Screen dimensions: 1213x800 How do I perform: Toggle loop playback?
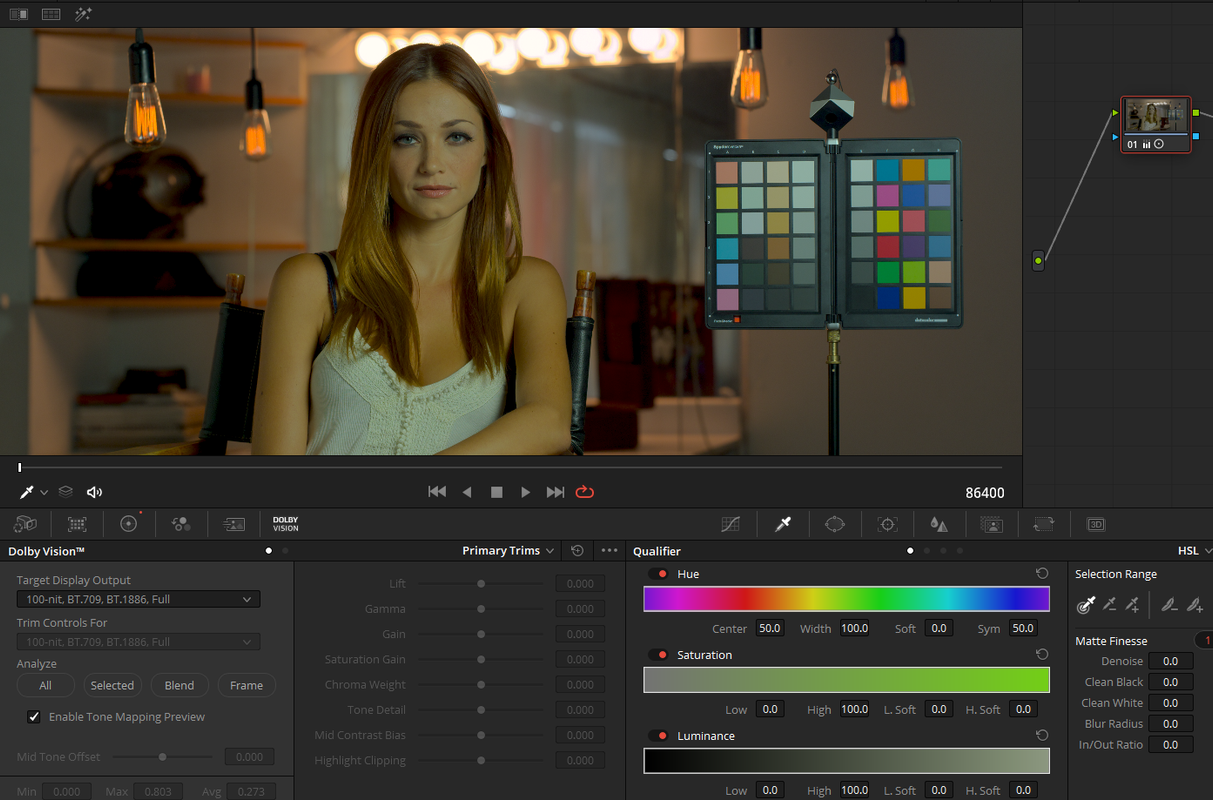coord(585,492)
